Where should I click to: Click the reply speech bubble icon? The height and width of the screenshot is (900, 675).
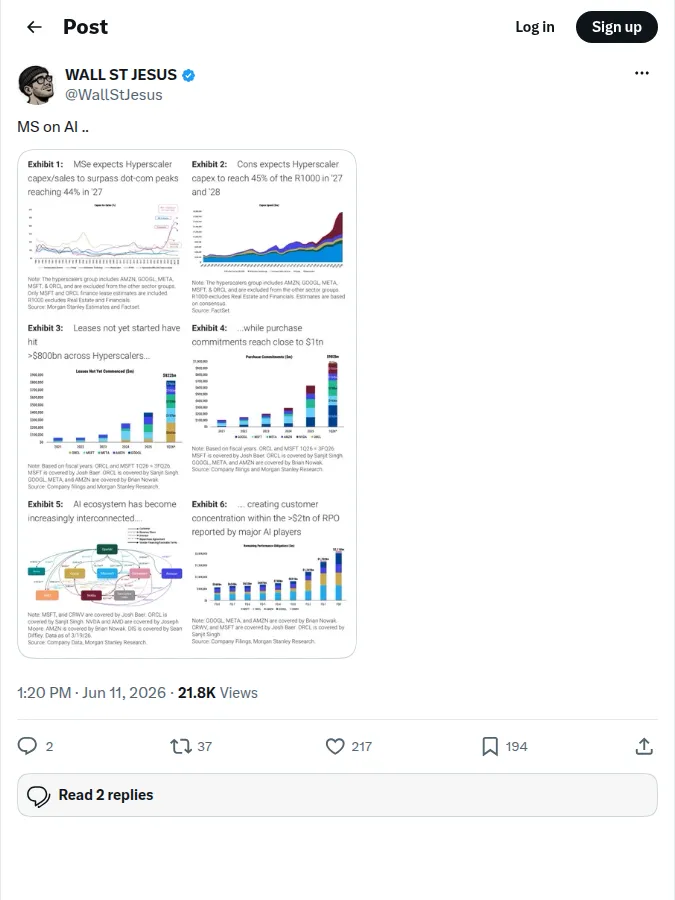(27, 746)
